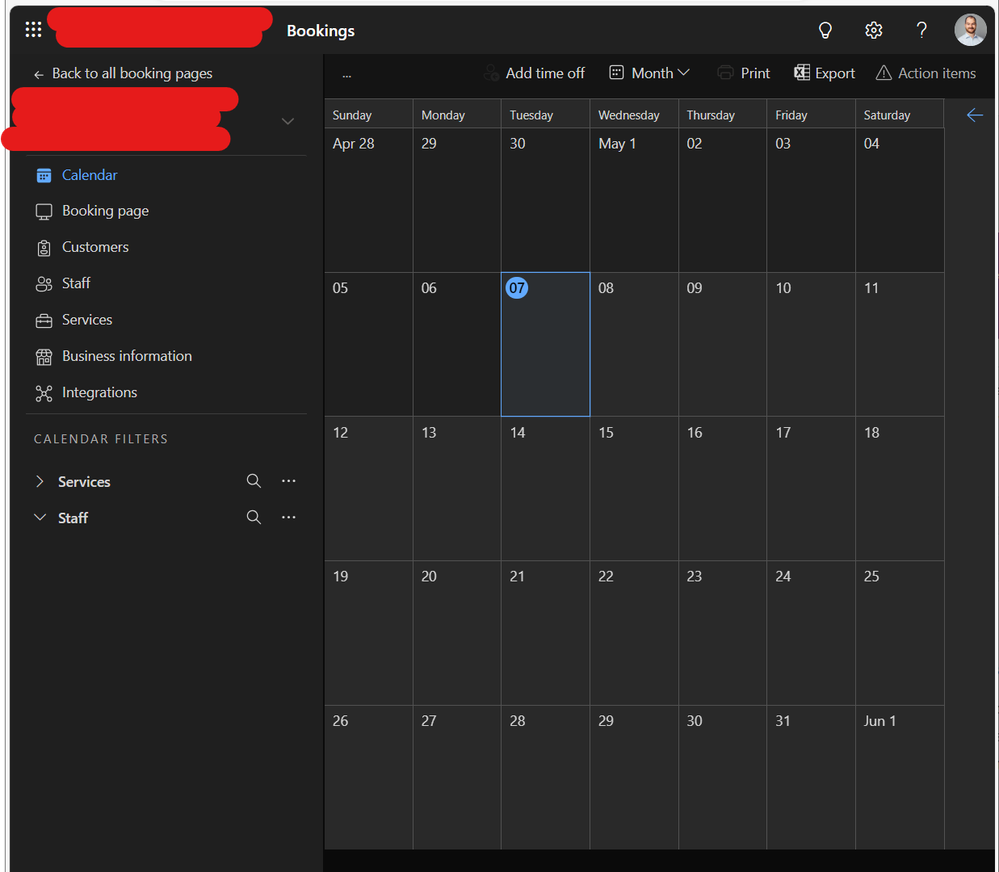This screenshot has height=872, width=999.
Task: Select date 16 on calendar
Action: coord(722,489)
